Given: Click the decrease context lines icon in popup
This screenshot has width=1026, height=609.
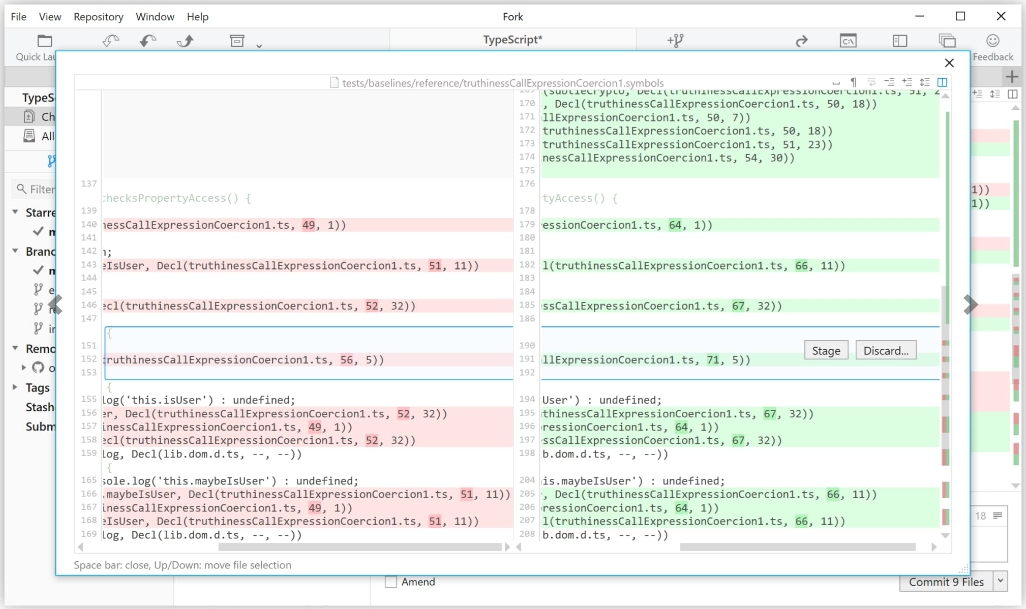Looking at the screenshot, I should point(888,82).
